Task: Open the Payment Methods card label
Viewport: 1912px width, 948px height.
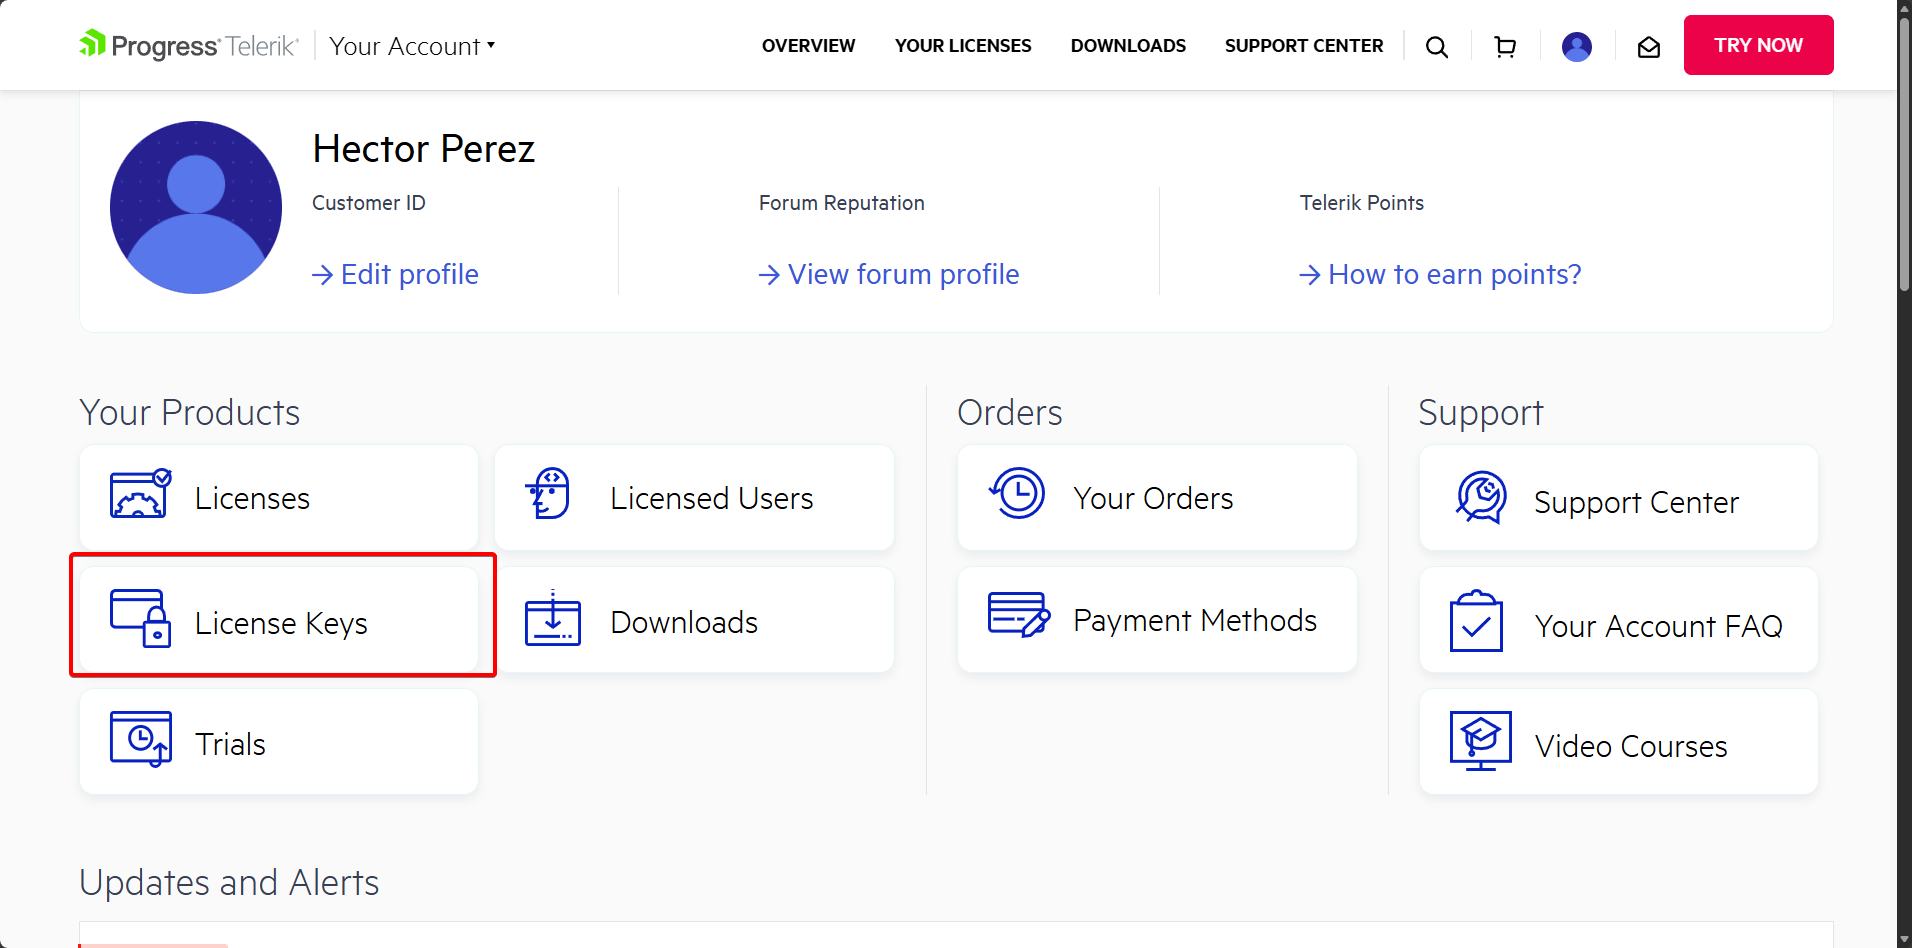Action: click(x=1195, y=620)
